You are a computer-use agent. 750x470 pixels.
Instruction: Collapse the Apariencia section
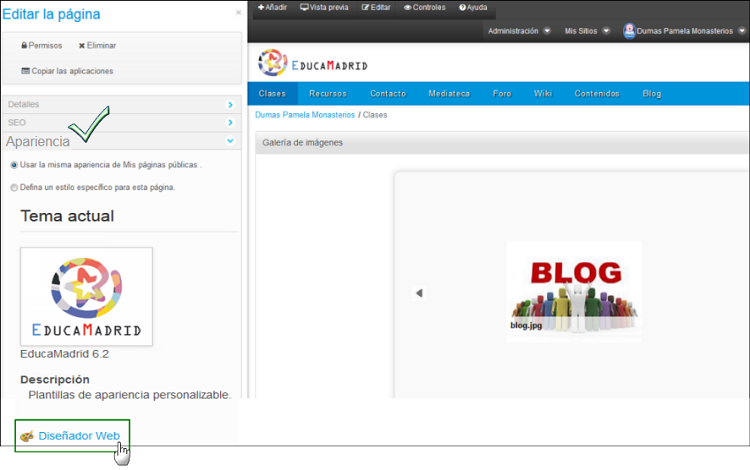coord(230,142)
